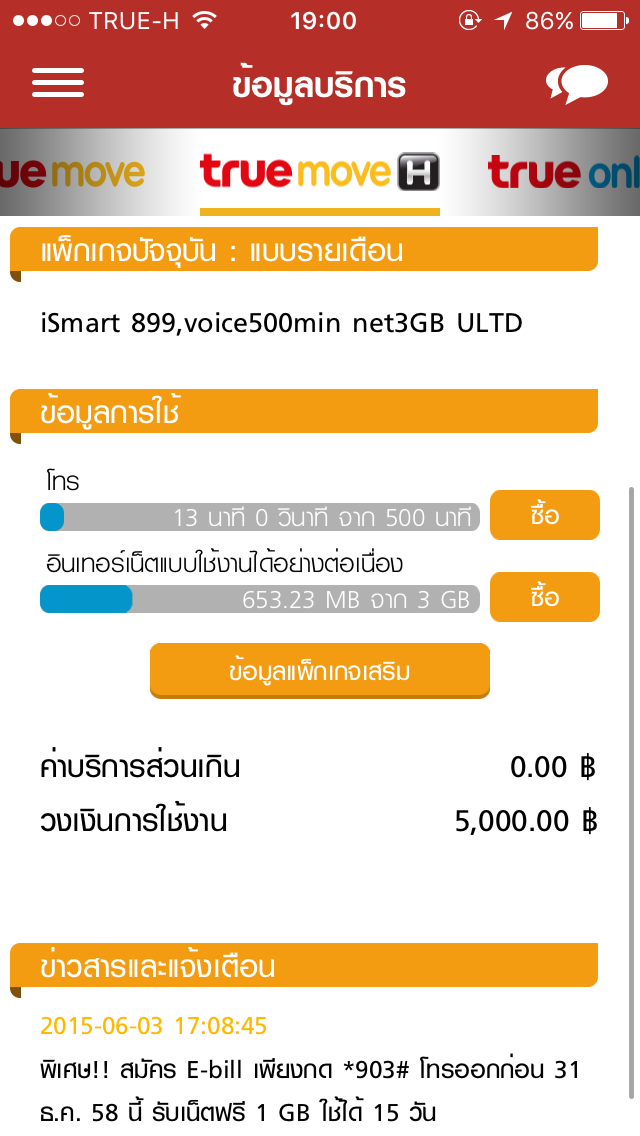Open the hamburger menu
This screenshot has width=640, height=1136.
pyautogui.click(x=58, y=83)
